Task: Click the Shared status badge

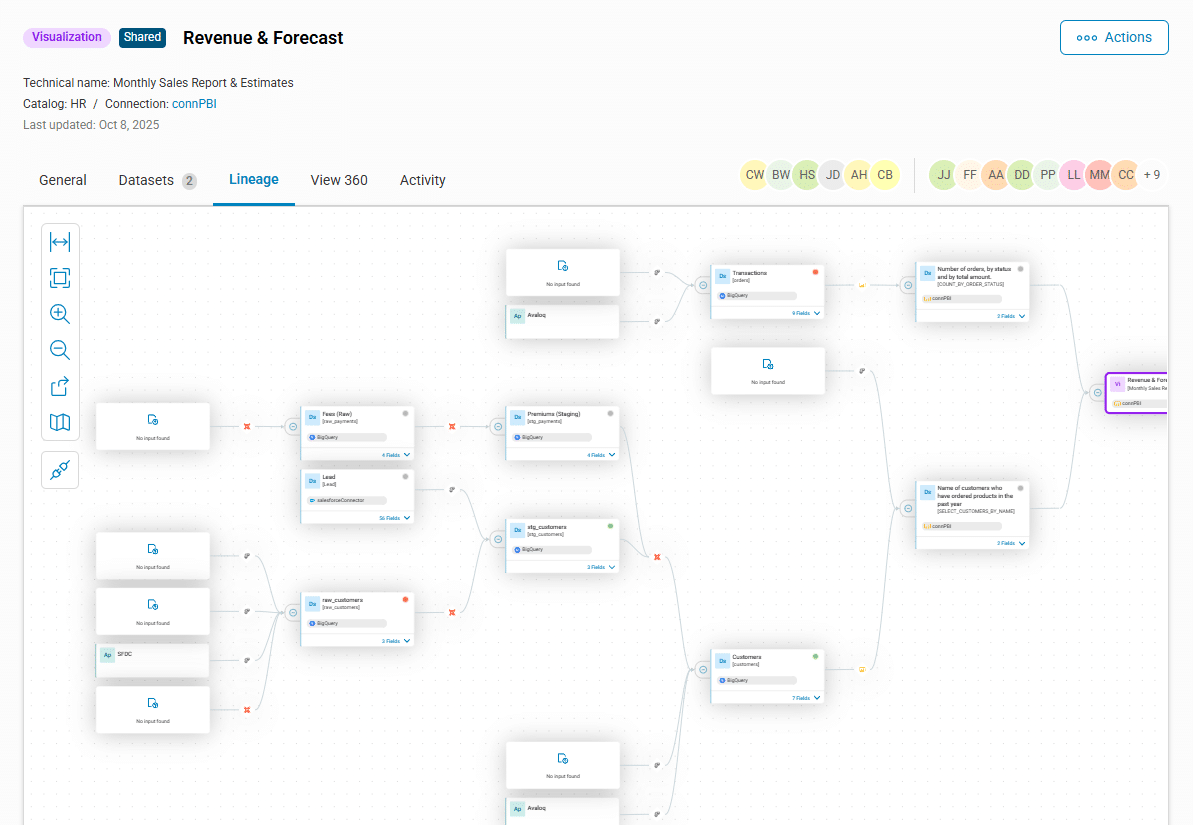Action: click(142, 37)
